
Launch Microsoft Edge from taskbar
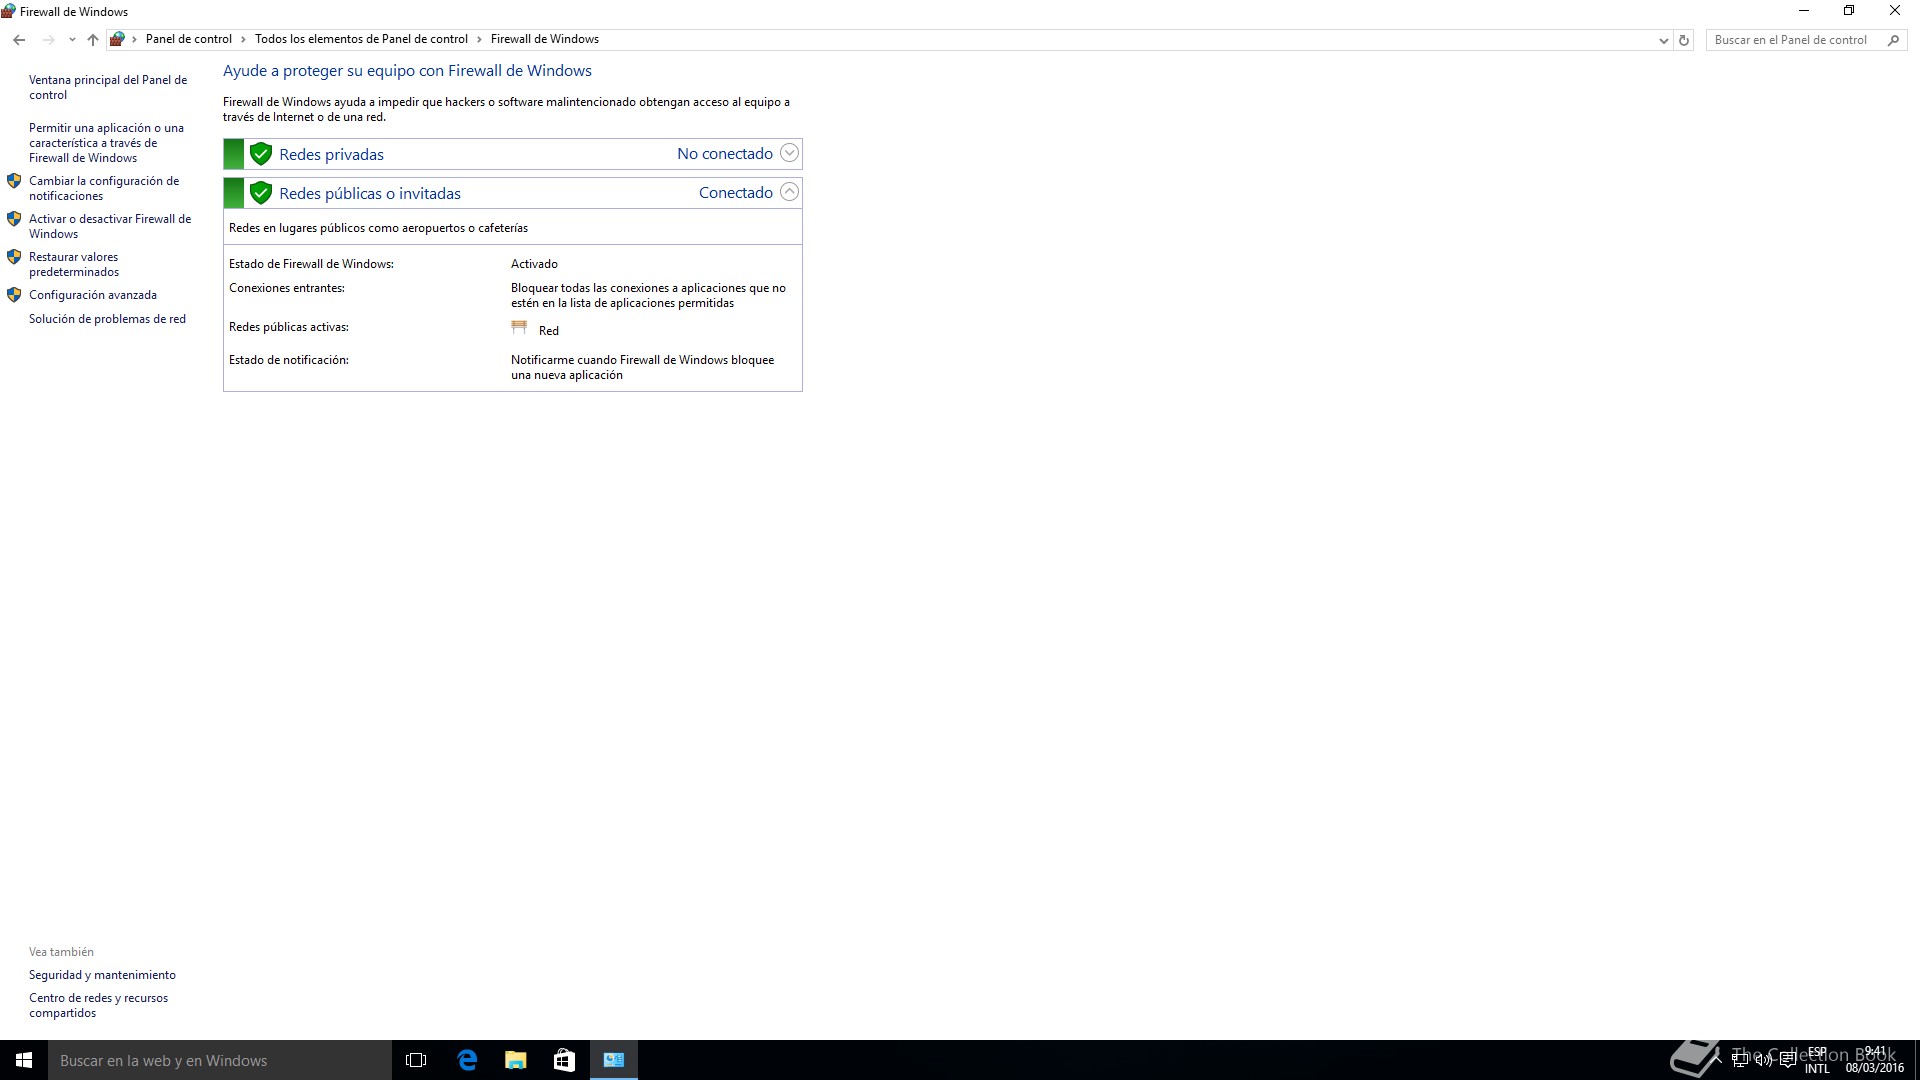(467, 1060)
